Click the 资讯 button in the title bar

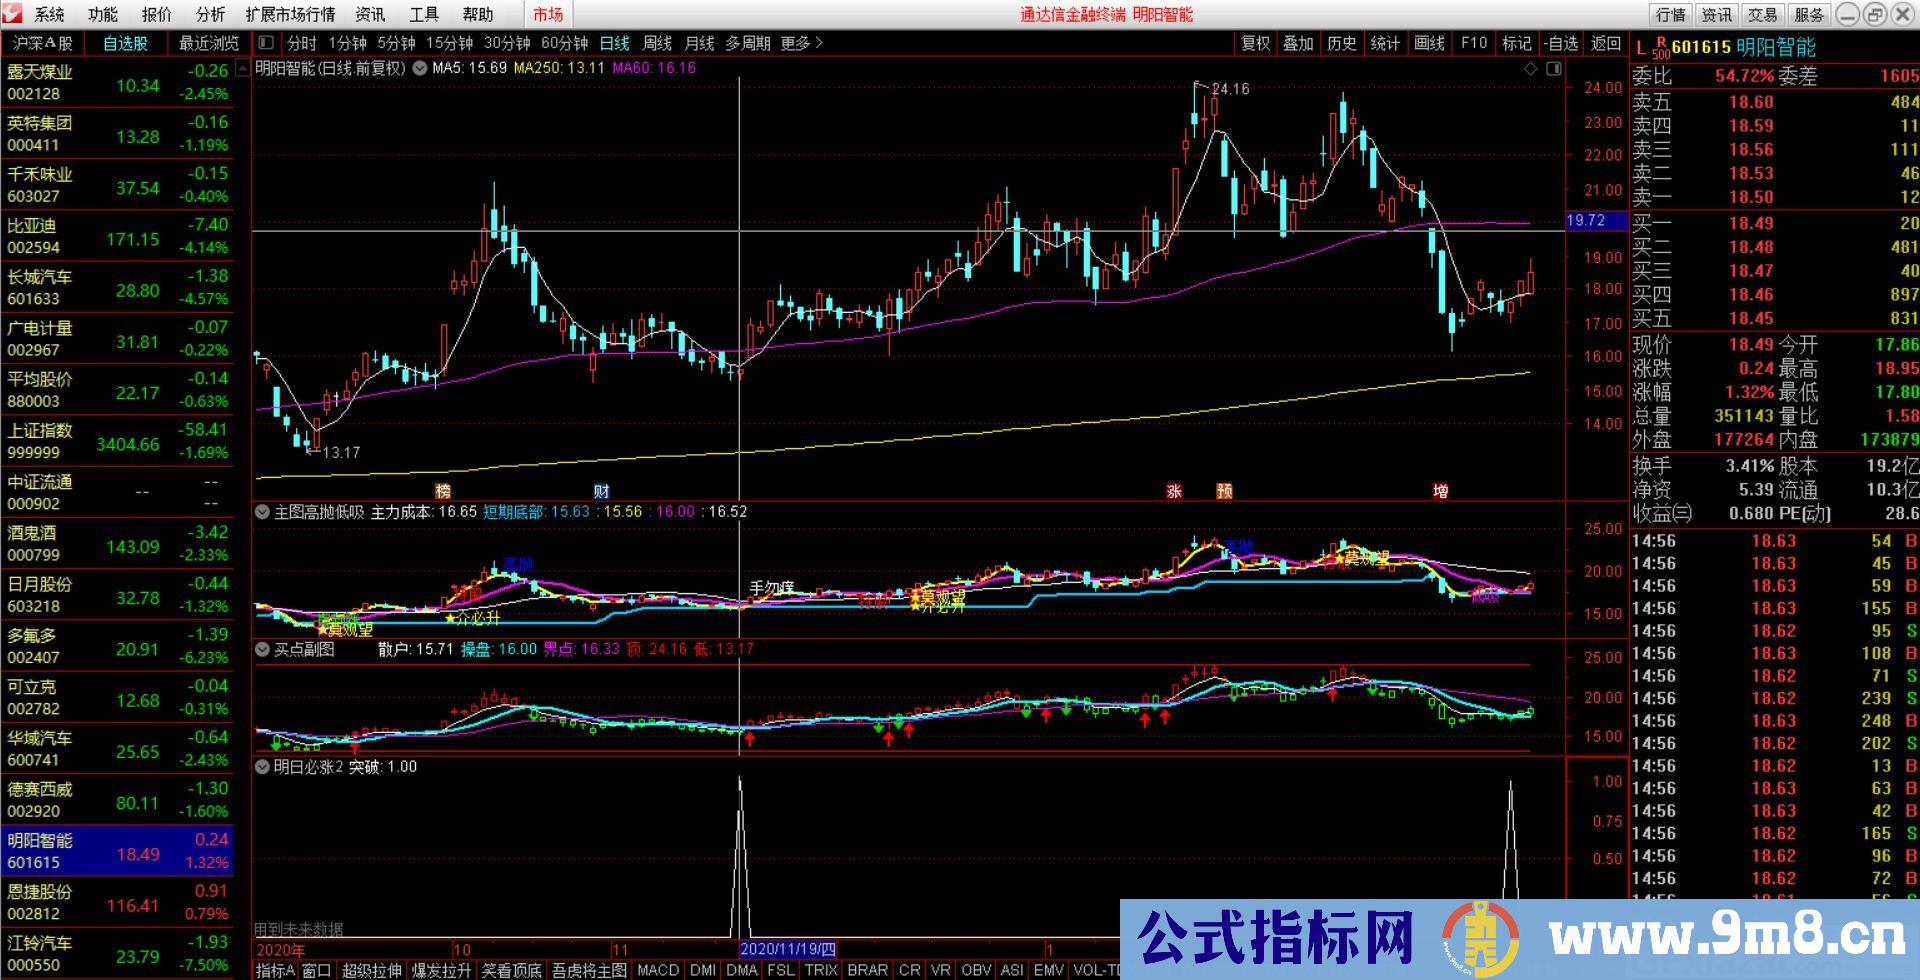1717,15
